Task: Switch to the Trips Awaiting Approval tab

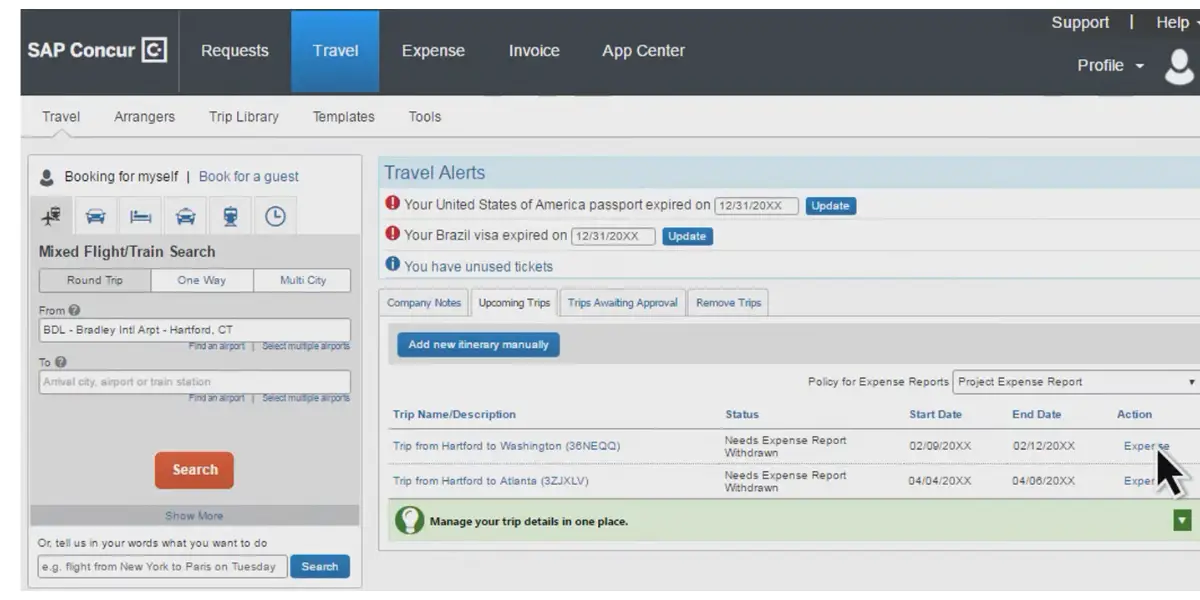Action: coord(621,302)
